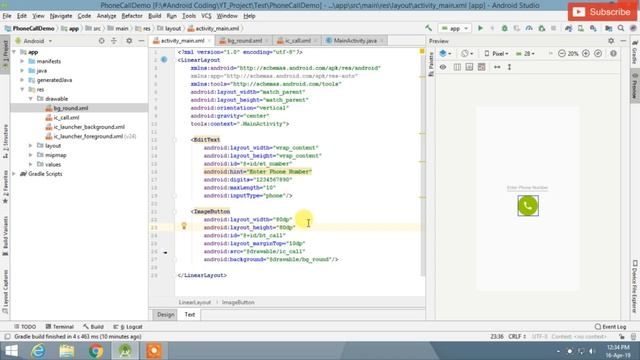Start debugging with the bug icon

pos(504,28)
